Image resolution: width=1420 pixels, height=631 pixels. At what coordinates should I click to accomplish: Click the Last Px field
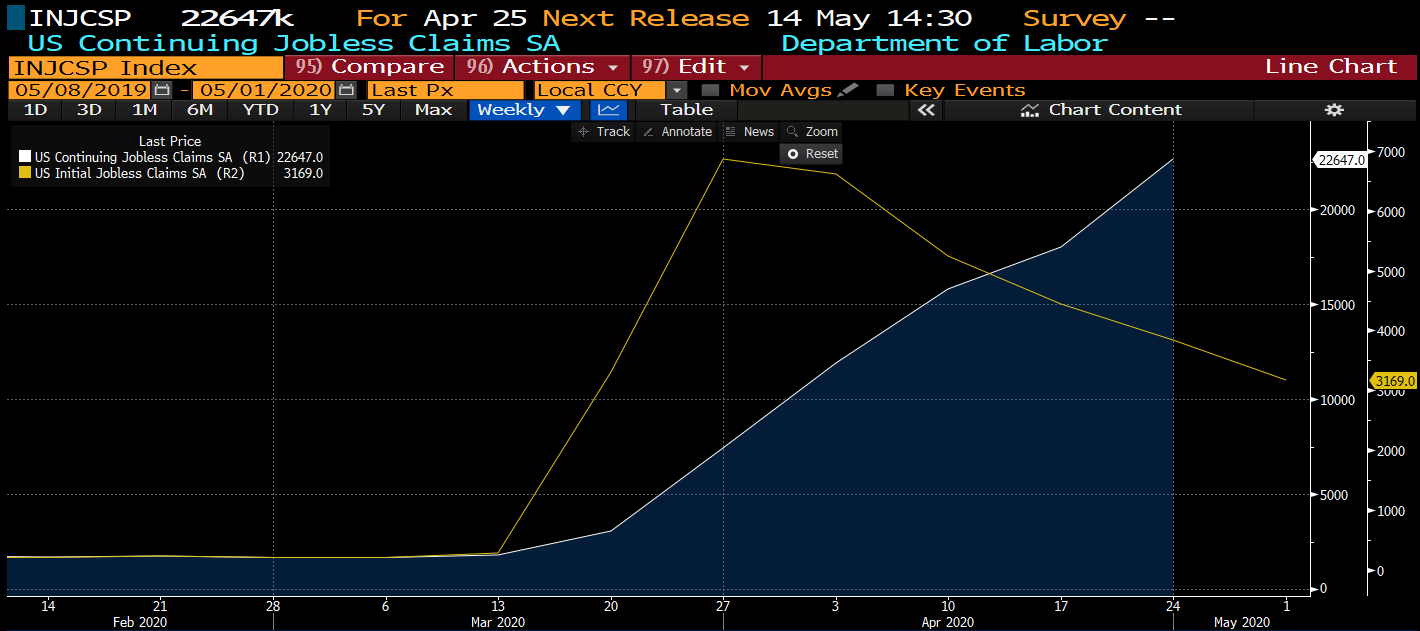point(446,90)
